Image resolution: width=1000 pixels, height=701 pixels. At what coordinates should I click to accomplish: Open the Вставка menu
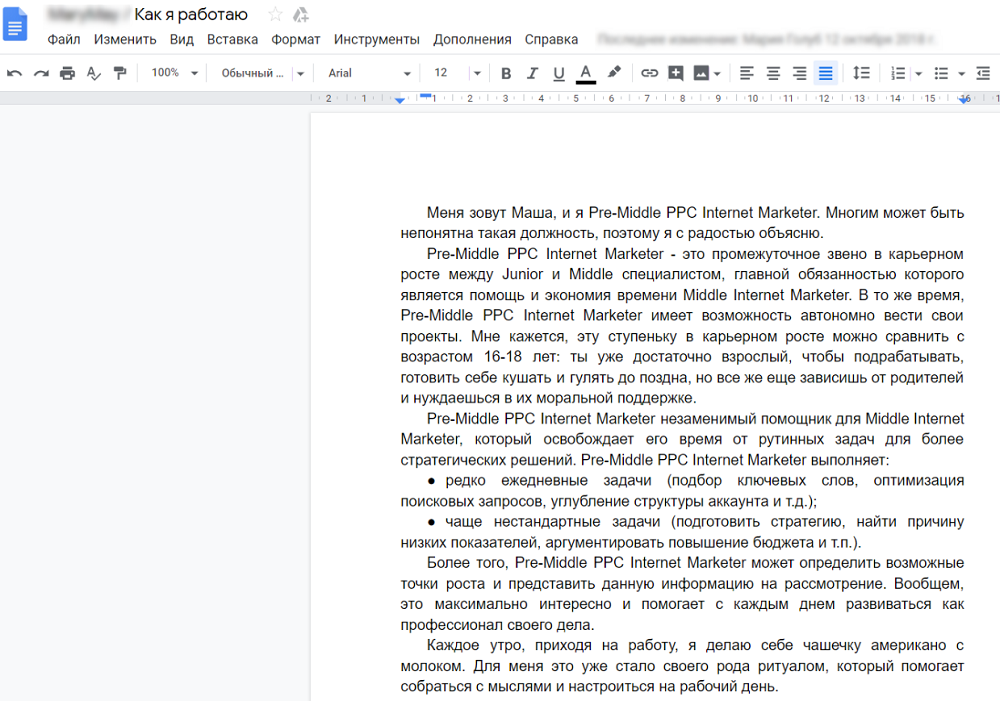click(x=232, y=39)
